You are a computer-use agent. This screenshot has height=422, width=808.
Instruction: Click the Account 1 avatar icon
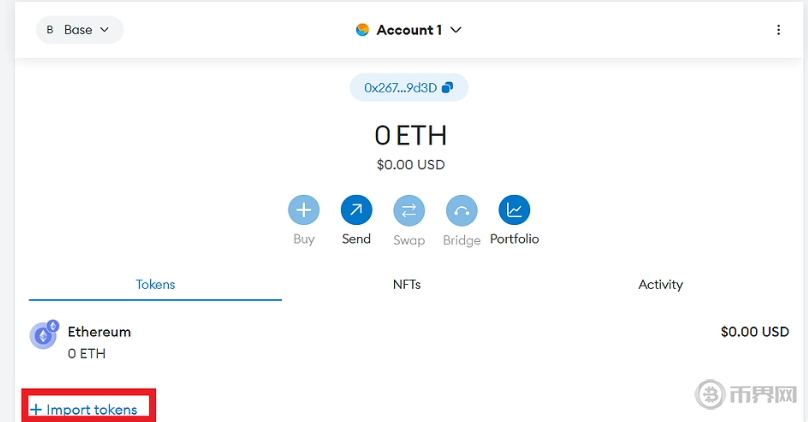tap(362, 30)
